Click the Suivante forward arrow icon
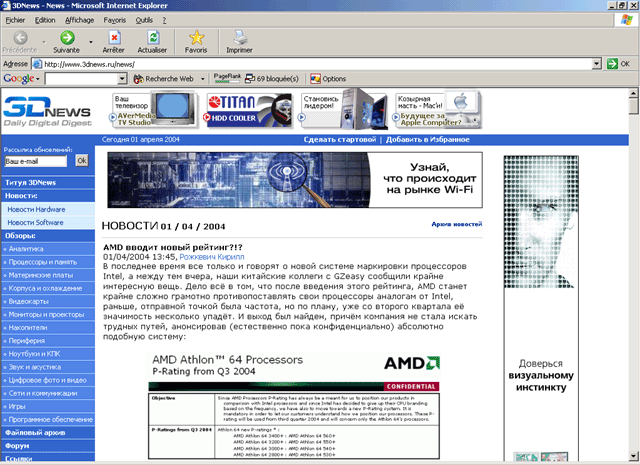640x465 pixels. (x=67, y=38)
